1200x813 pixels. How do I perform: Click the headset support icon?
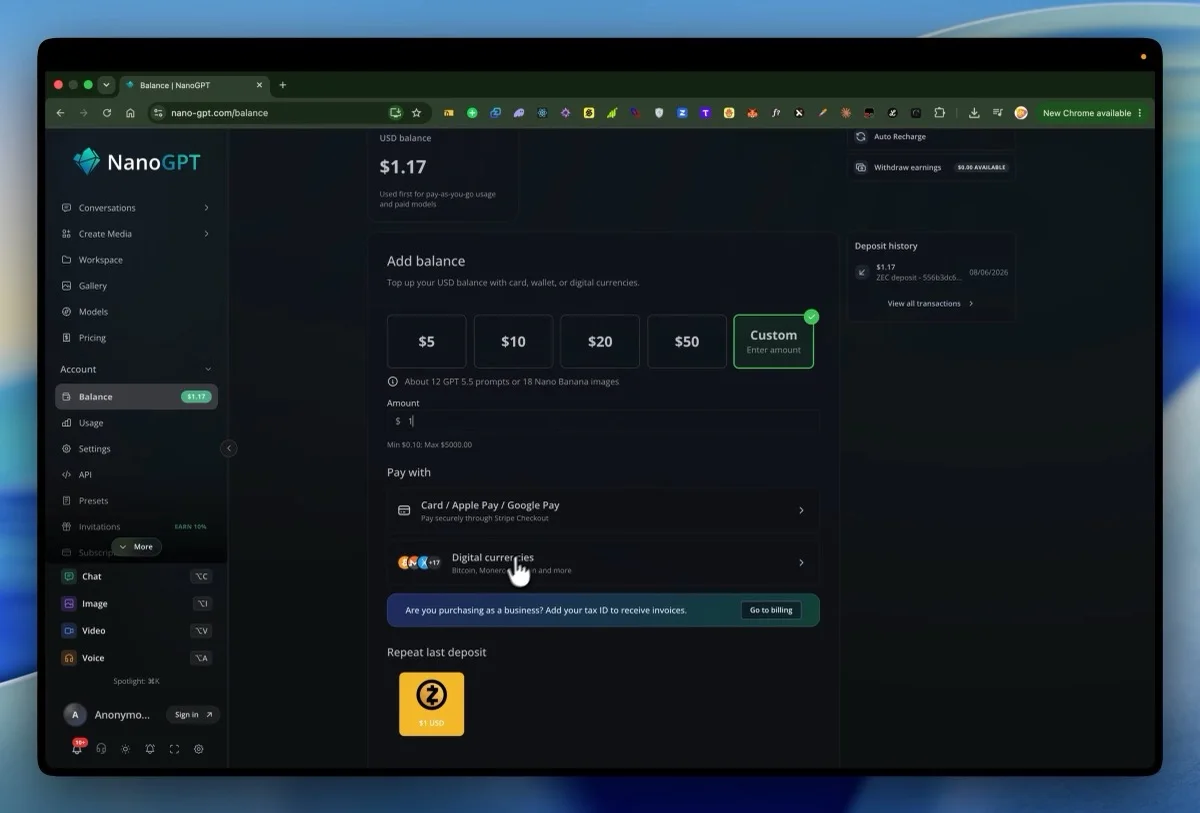coord(101,749)
